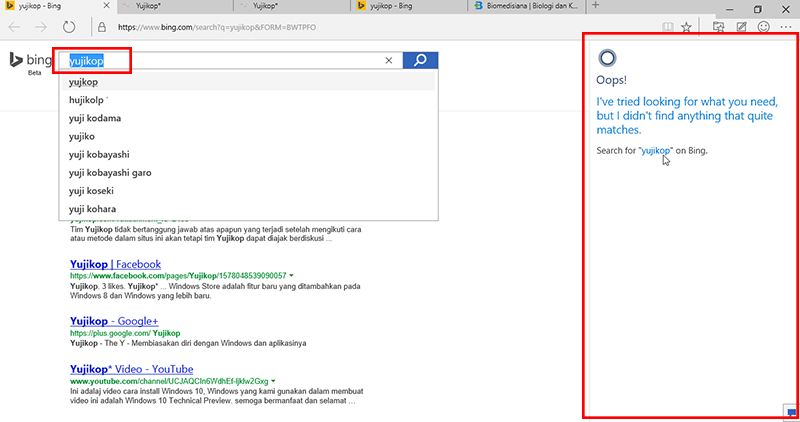This screenshot has width=800, height=422.
Task: Choose suggestion 'yuji kobayashi garo'
Action: pyautogui.click(x=248, y=172)
